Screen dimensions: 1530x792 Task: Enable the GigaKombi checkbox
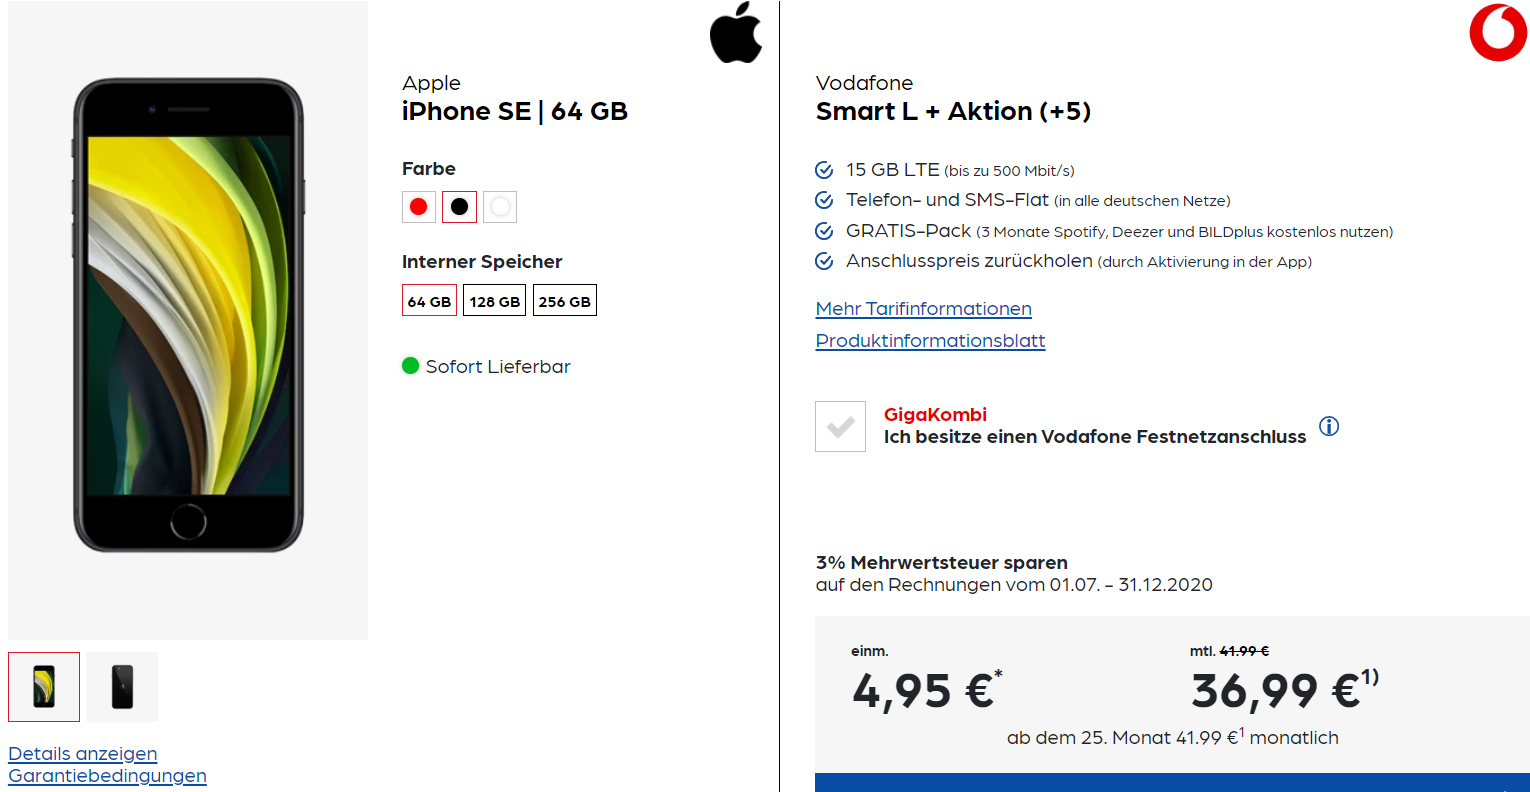pyautogui.click(x=840, y=426)
